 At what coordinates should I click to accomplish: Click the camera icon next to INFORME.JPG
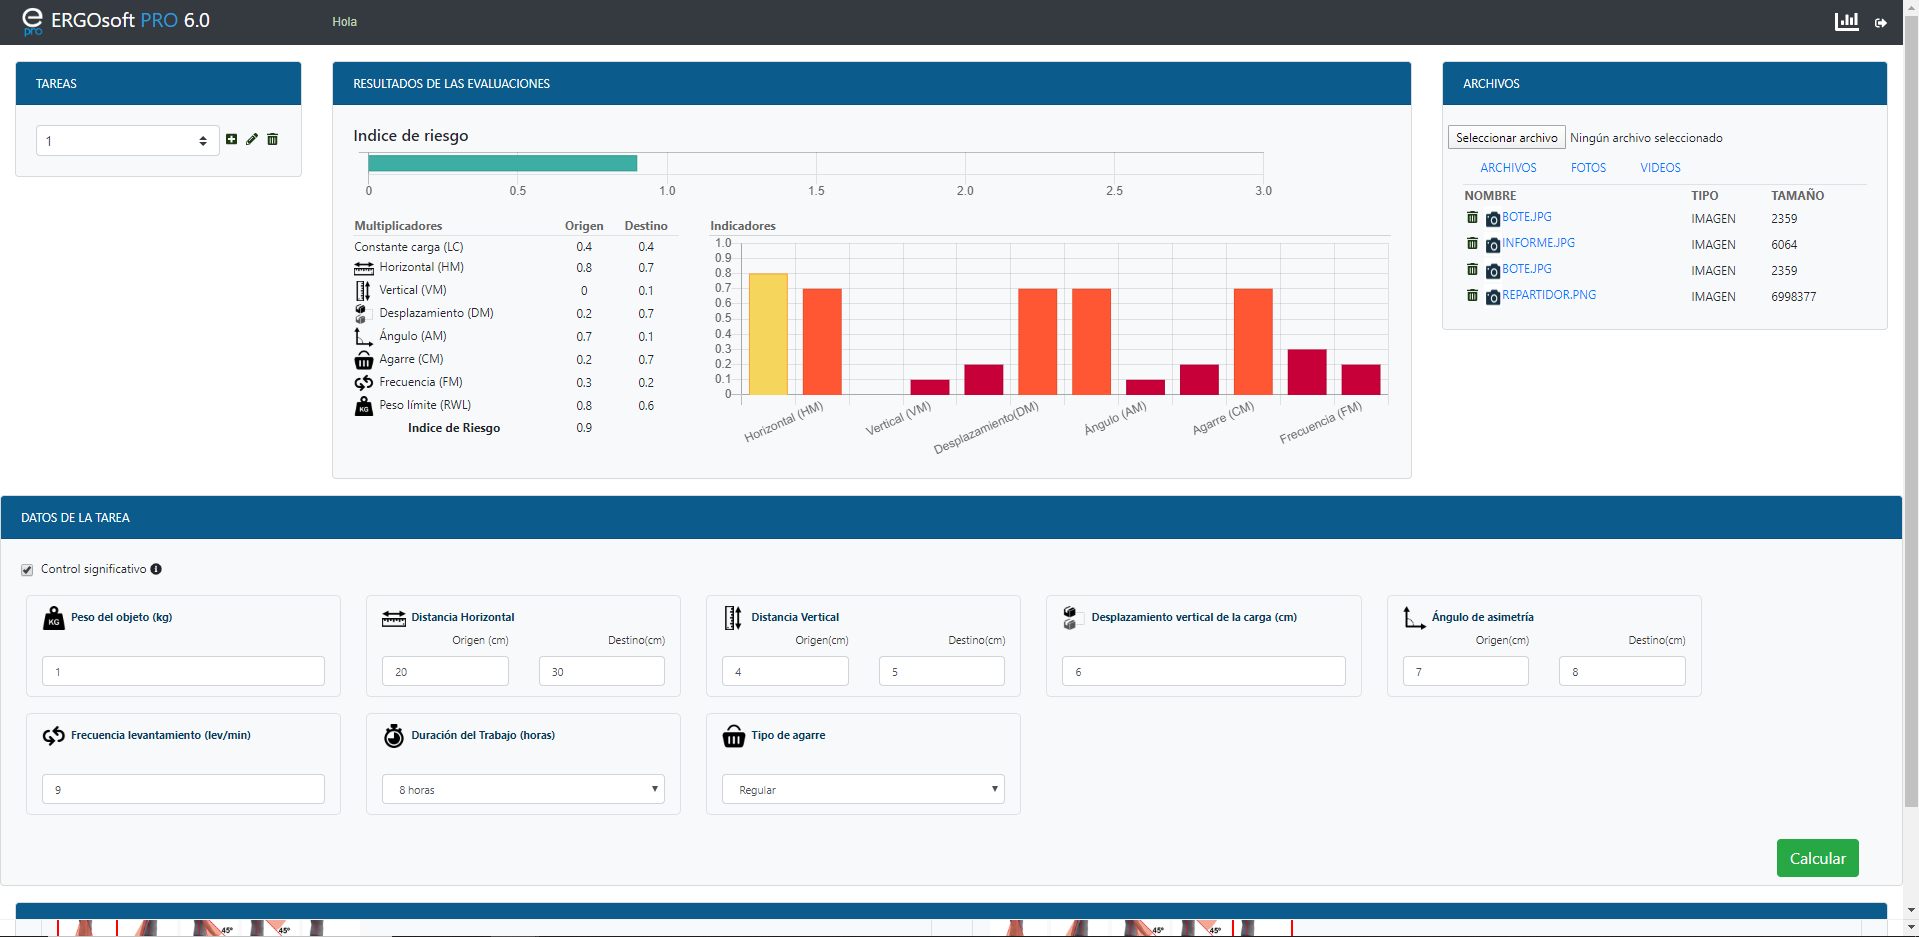click(1493, 245)
